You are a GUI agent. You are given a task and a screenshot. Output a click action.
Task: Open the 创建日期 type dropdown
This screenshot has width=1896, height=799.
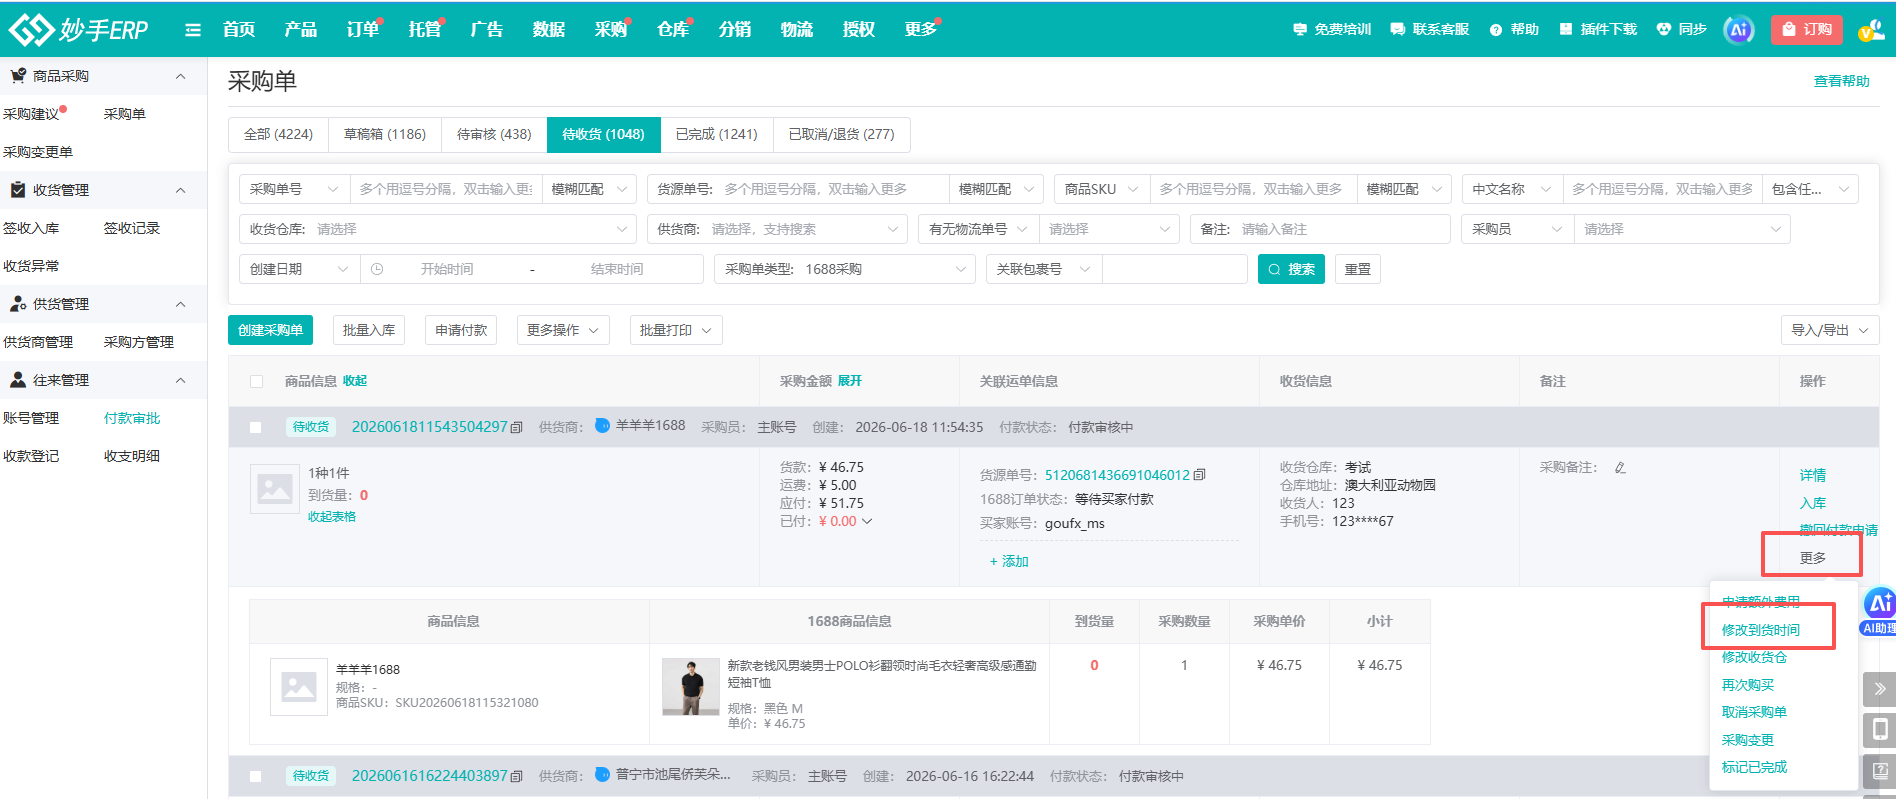(299, 269)
